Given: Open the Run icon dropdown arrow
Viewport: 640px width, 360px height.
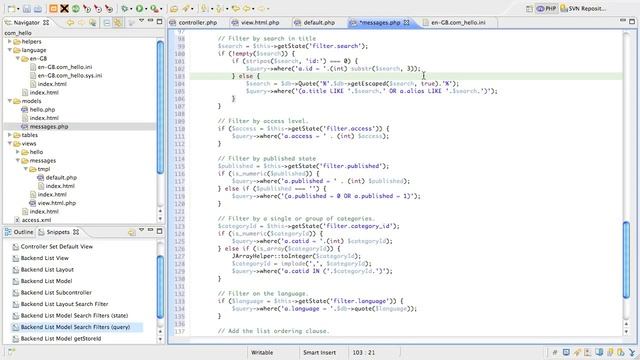Looking at the screenshot, I should [x=146, y=9].
